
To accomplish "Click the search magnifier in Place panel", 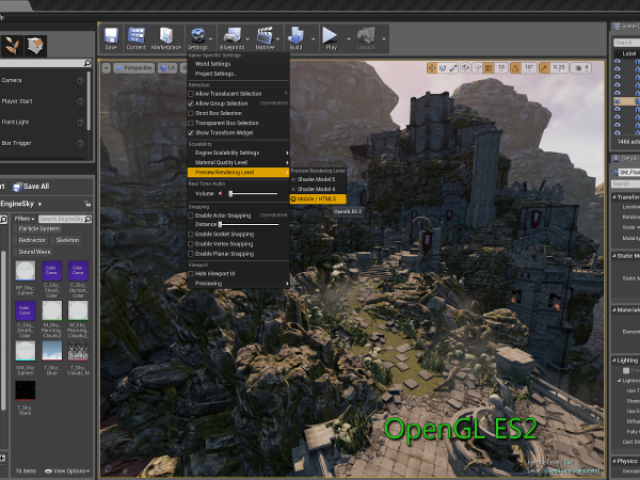I will click(x=87, y=63).
